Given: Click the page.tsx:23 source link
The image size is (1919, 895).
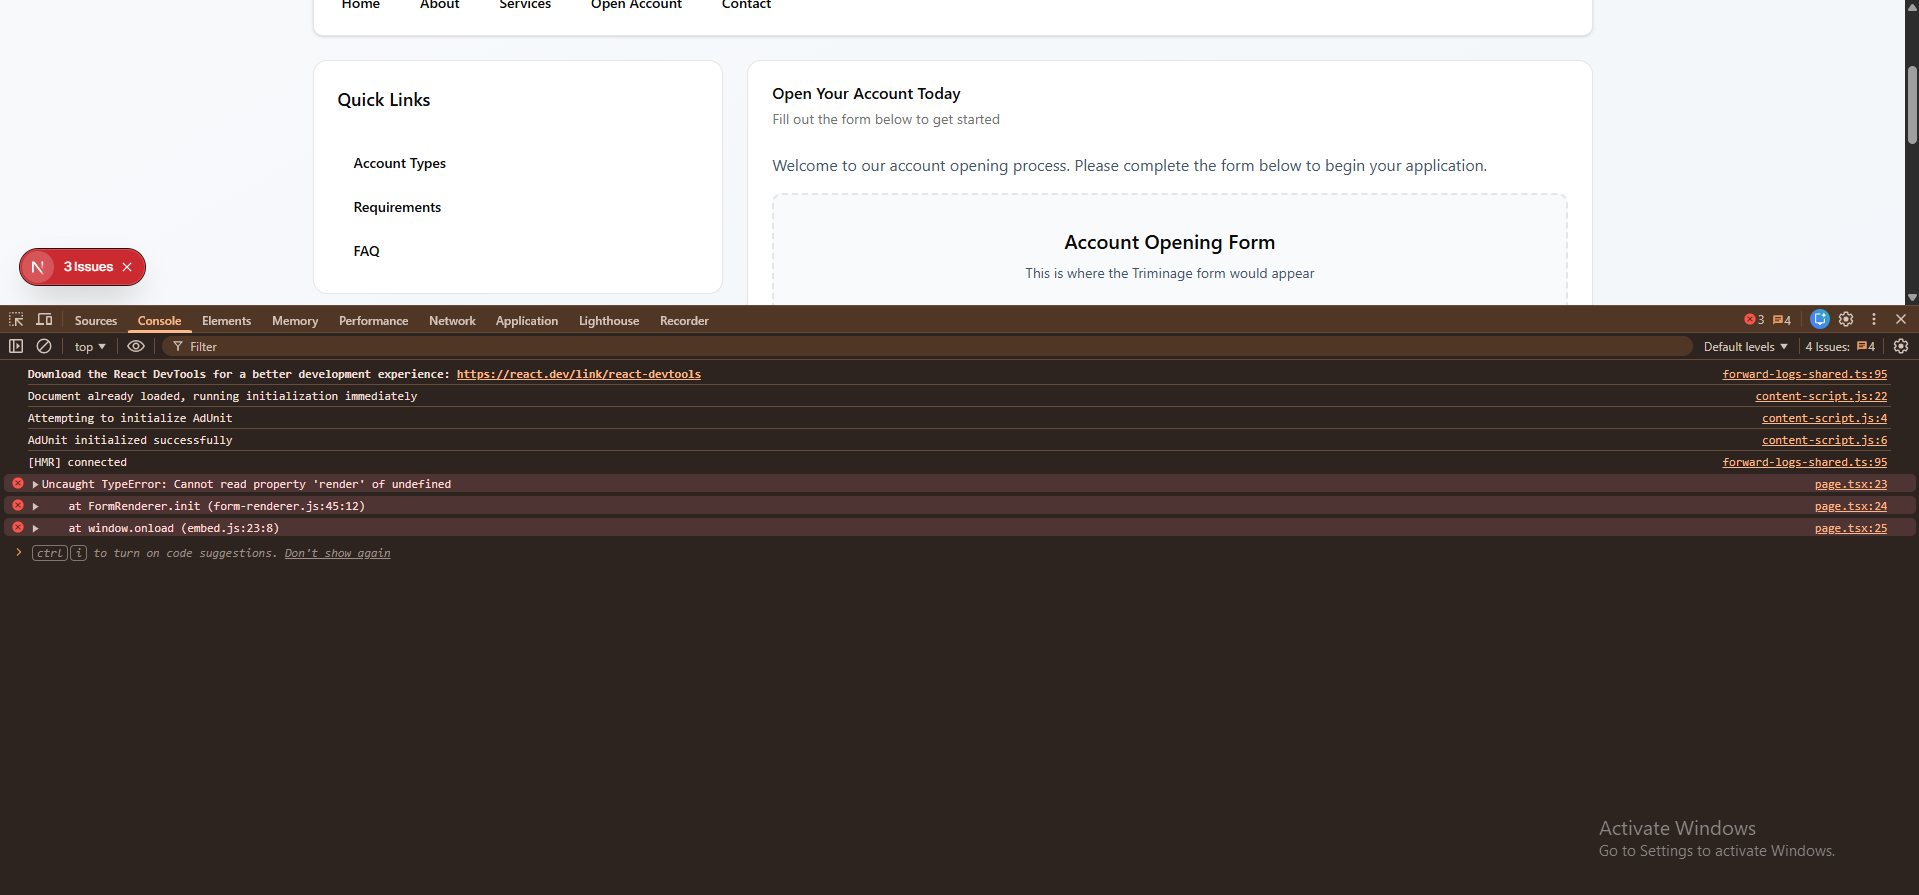Looking at the screenshot, I should [1850, 484].
